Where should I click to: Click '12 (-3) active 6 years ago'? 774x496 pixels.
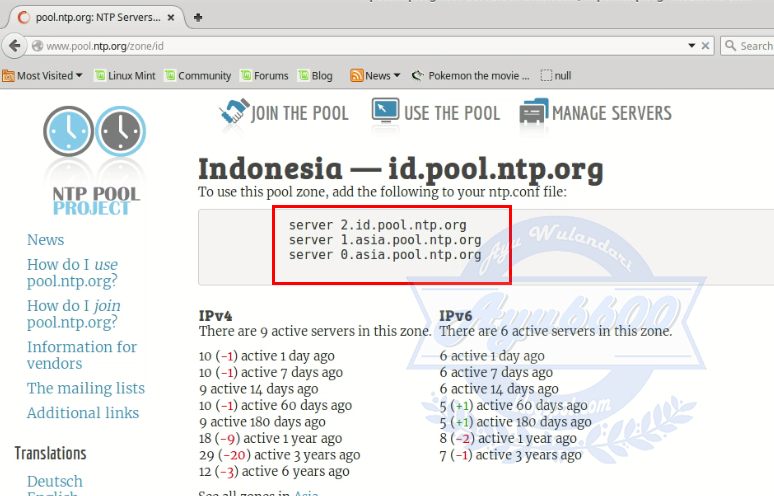(274, 471)
